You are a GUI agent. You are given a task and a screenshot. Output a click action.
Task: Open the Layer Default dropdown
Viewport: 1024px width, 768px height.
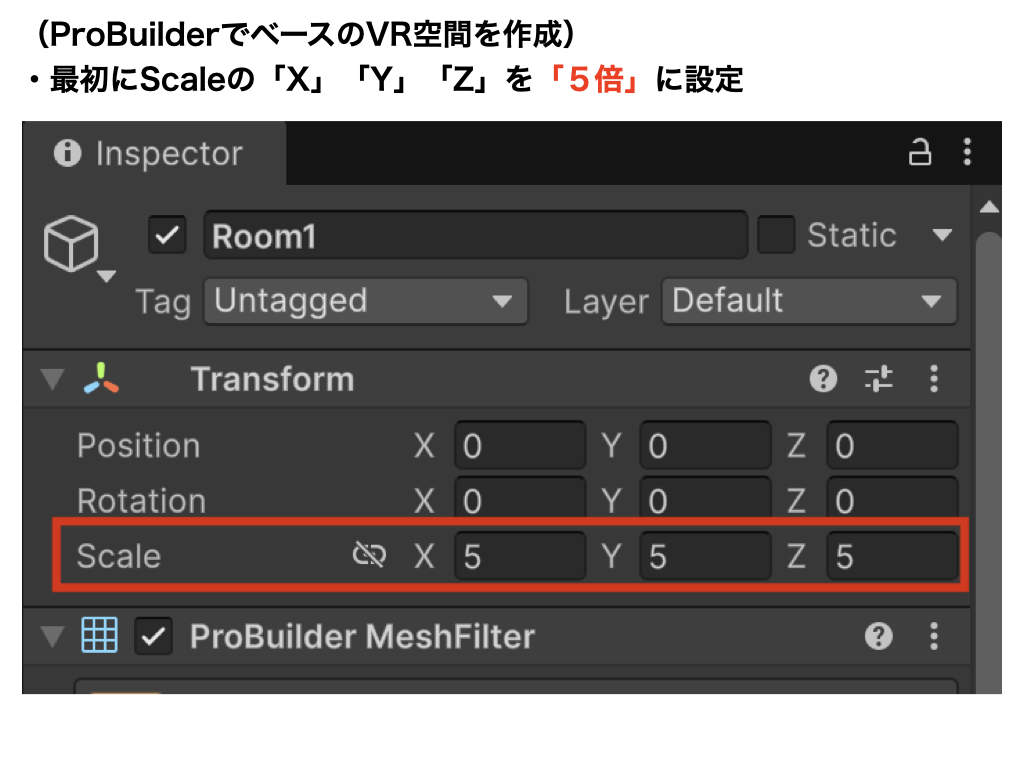(x=808, y=301)
